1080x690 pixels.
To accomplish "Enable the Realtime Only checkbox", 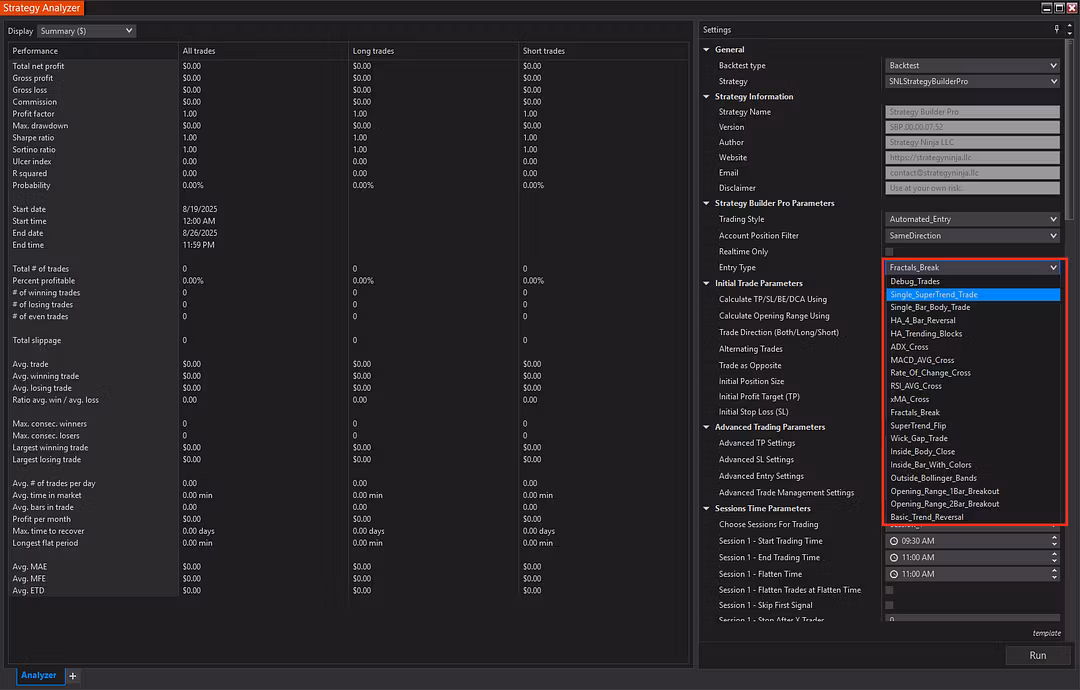I will (889, 252).
